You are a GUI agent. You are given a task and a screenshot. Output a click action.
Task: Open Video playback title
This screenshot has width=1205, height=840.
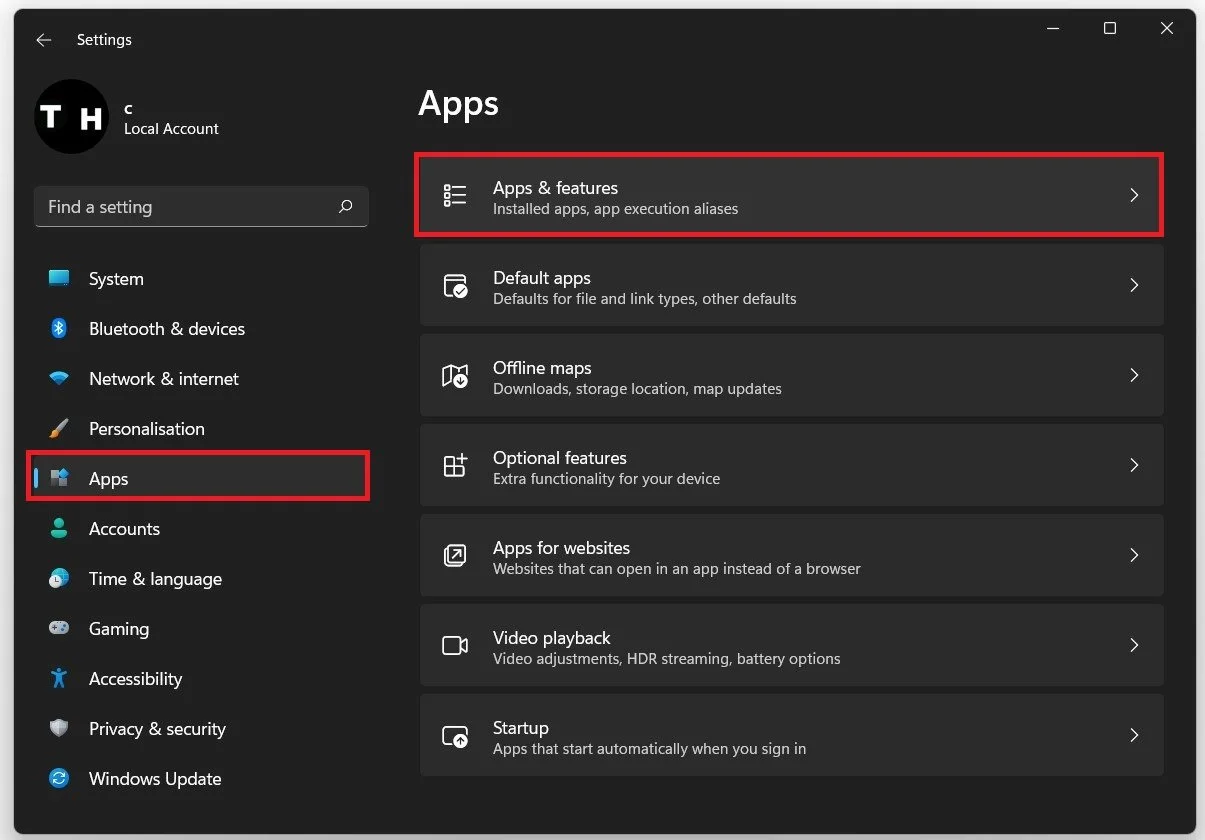pyautogui.click(x=551, y=638)
